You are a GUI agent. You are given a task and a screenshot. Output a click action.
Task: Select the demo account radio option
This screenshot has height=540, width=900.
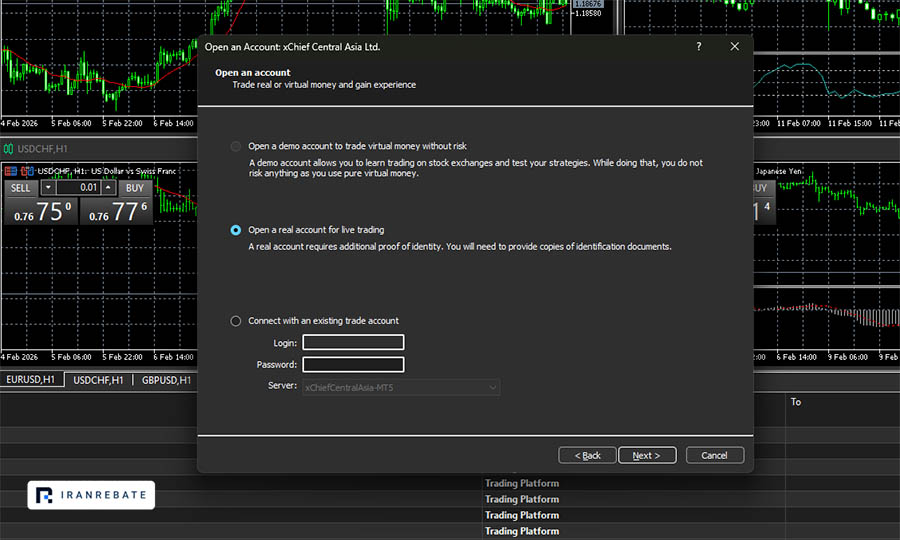[235, 146]
